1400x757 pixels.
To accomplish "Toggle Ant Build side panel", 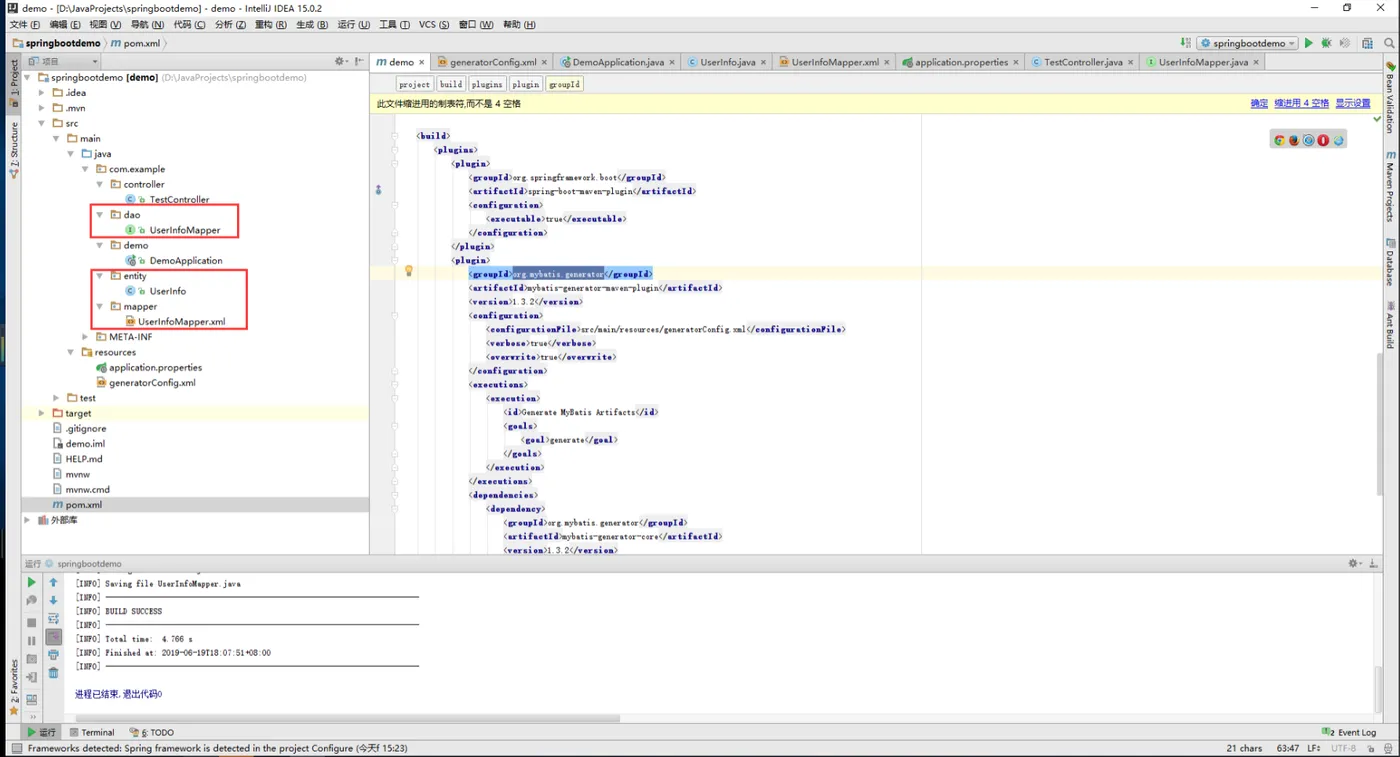I will click(1390, 325).
